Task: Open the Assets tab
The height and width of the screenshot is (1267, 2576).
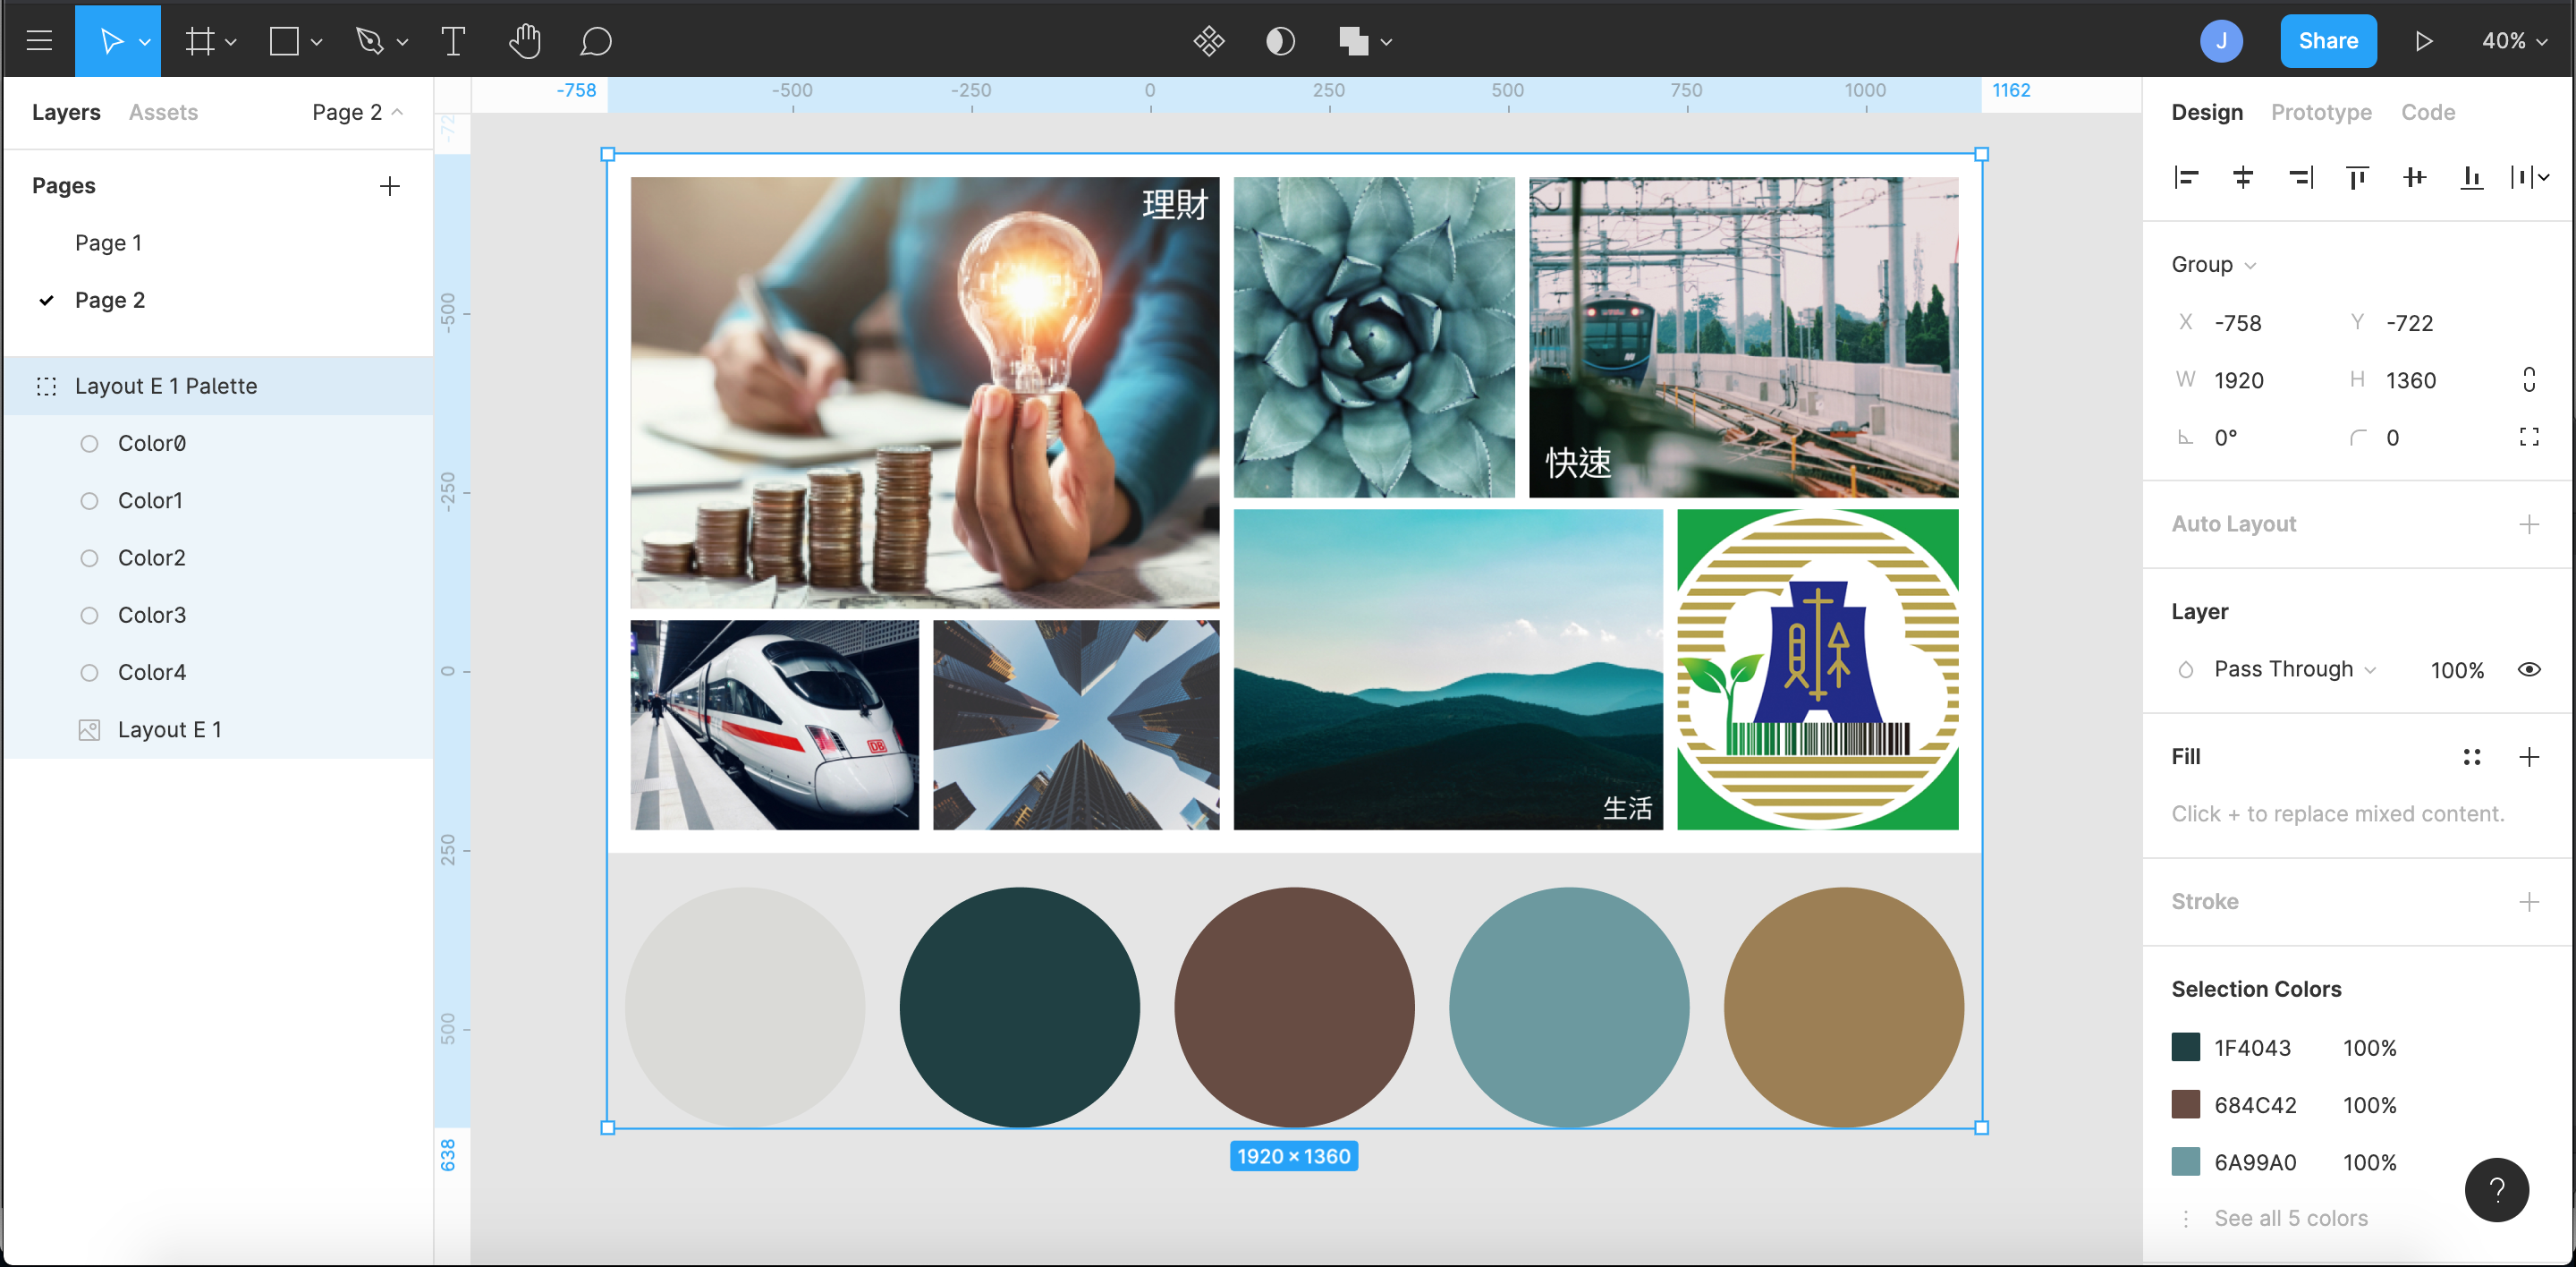Action: 163,112
